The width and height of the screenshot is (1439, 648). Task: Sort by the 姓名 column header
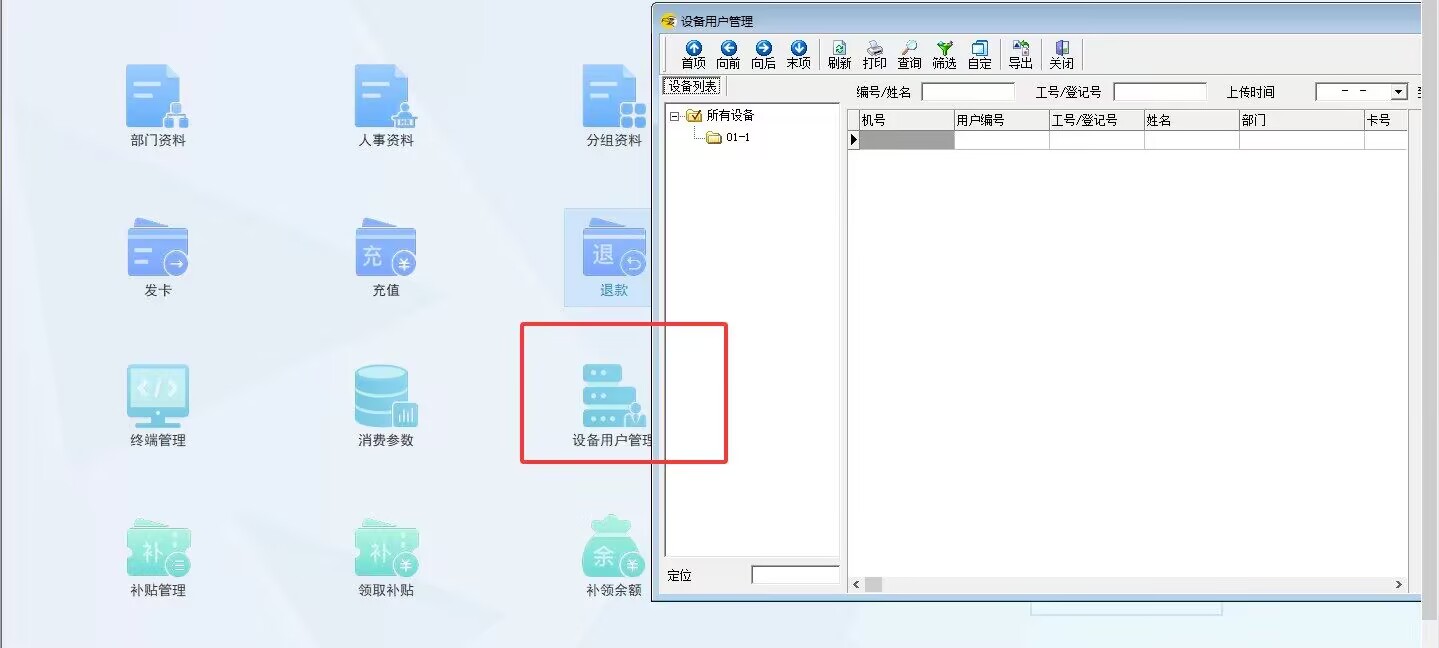tap(1191, 120)
